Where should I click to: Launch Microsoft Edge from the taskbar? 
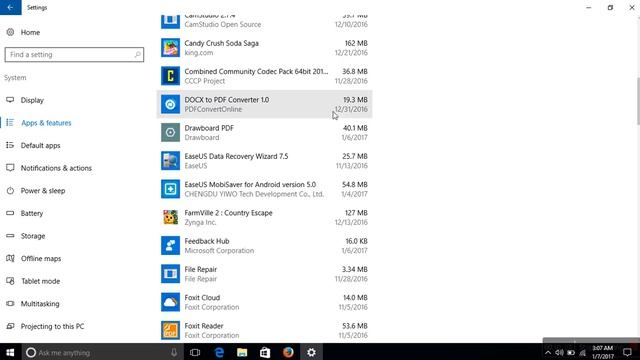219,352
